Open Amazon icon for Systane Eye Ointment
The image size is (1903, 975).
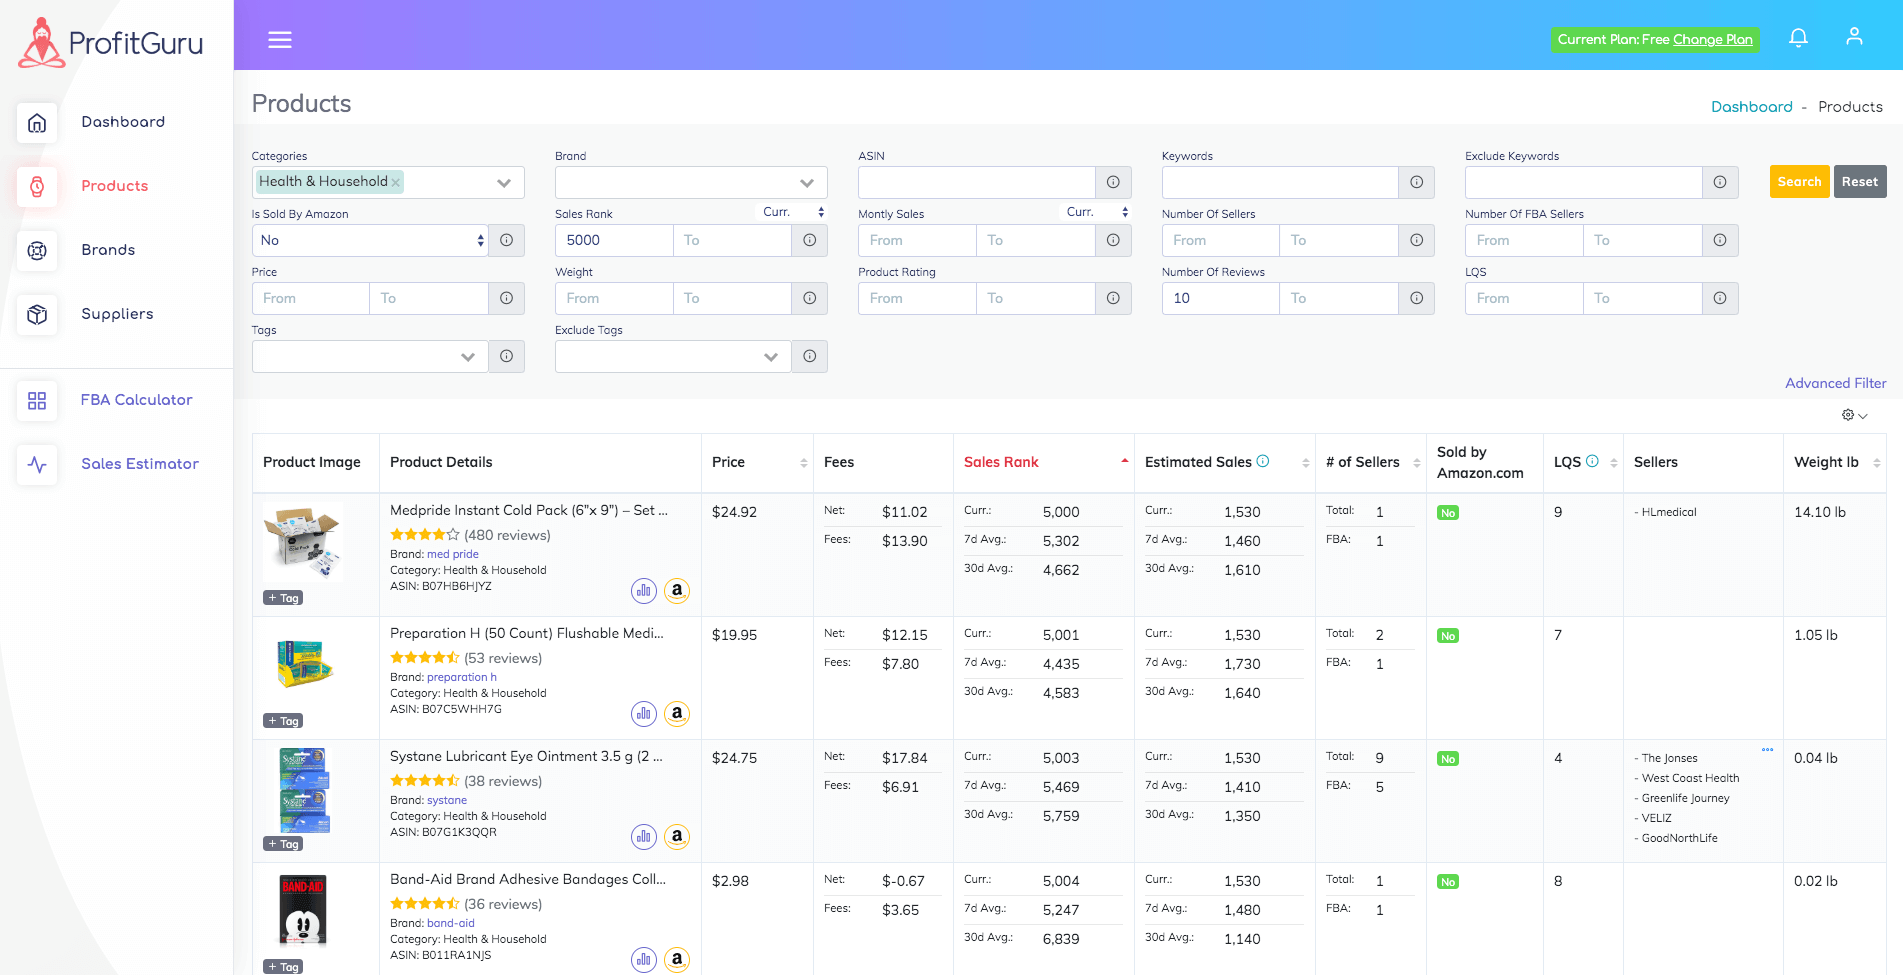tap(677, 837)
